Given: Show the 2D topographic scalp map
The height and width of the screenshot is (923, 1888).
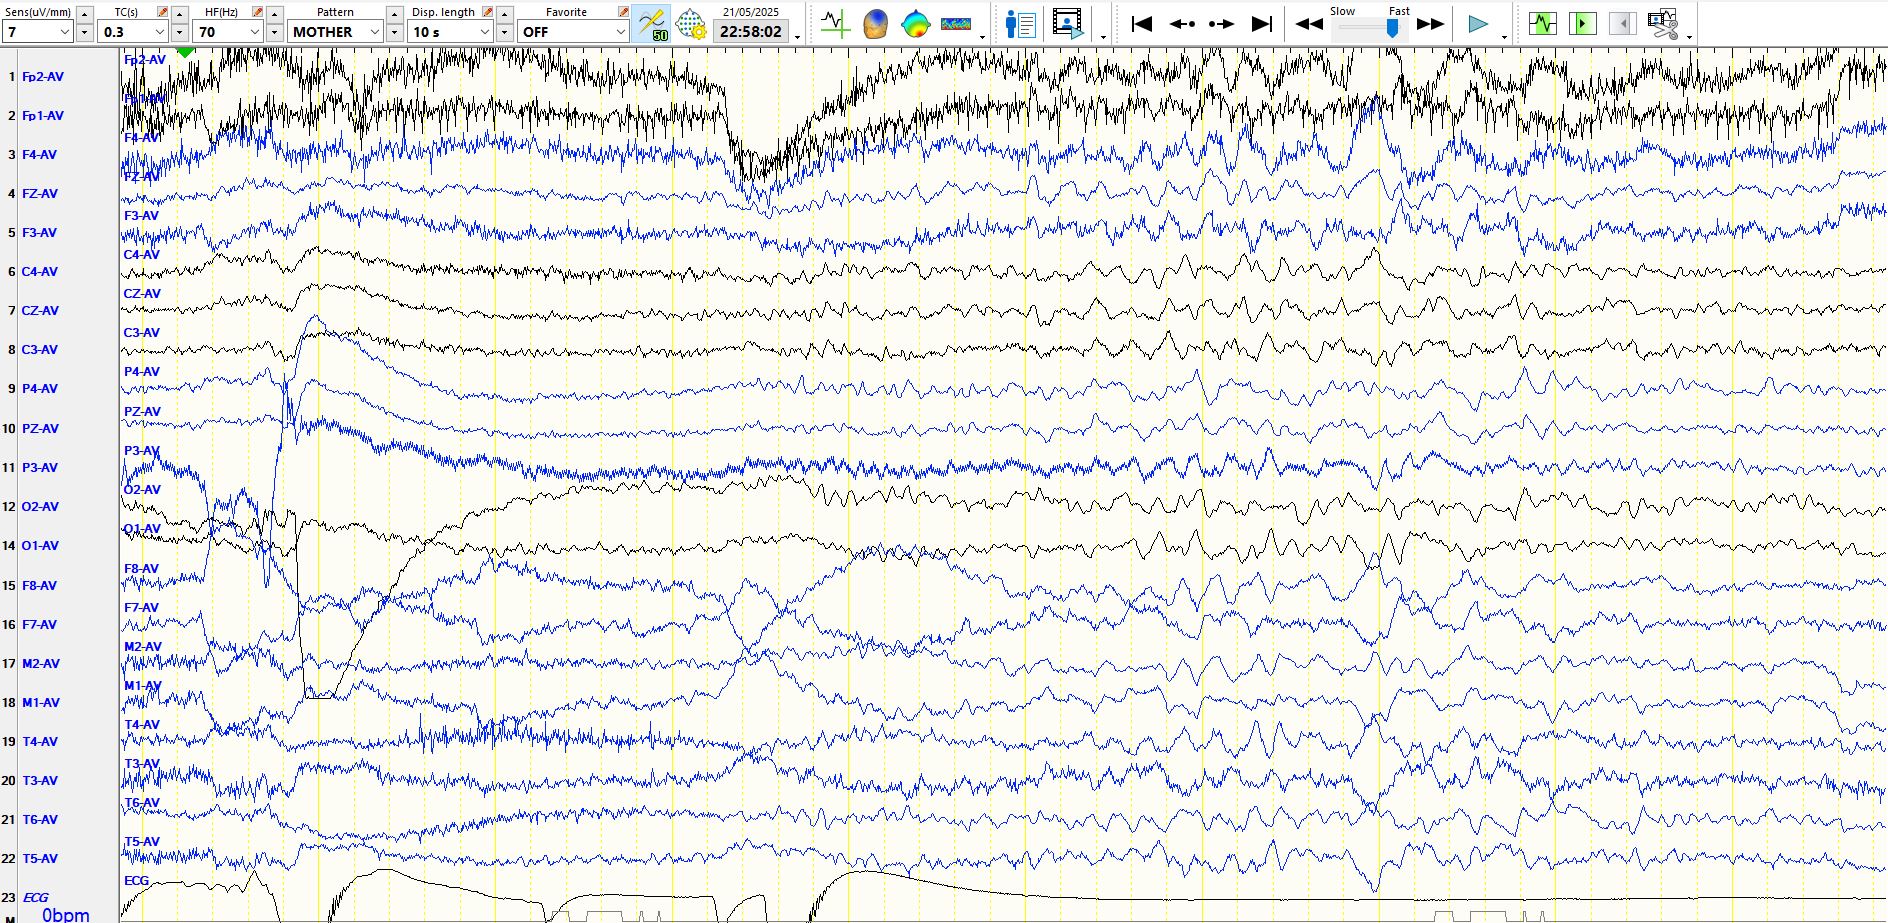Looking at the screenshot, I should point(915,24).
